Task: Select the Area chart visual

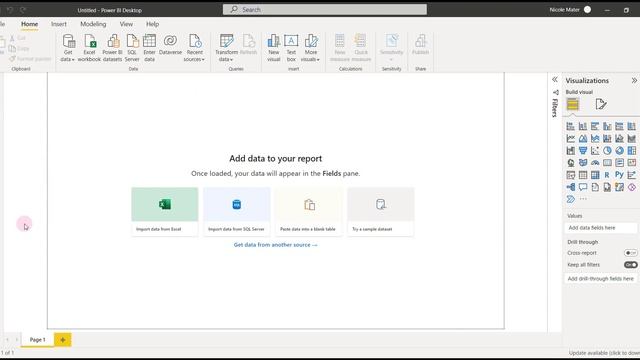Action: coord(583,138)
